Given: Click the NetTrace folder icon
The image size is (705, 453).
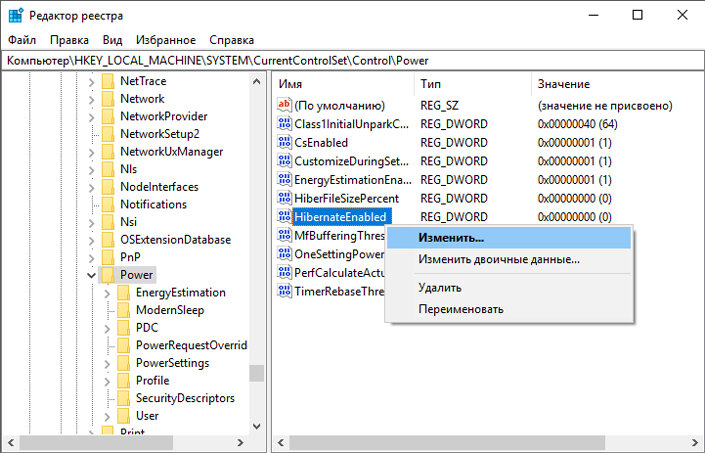Looking at the screenshot, I should tap(108, 81).
